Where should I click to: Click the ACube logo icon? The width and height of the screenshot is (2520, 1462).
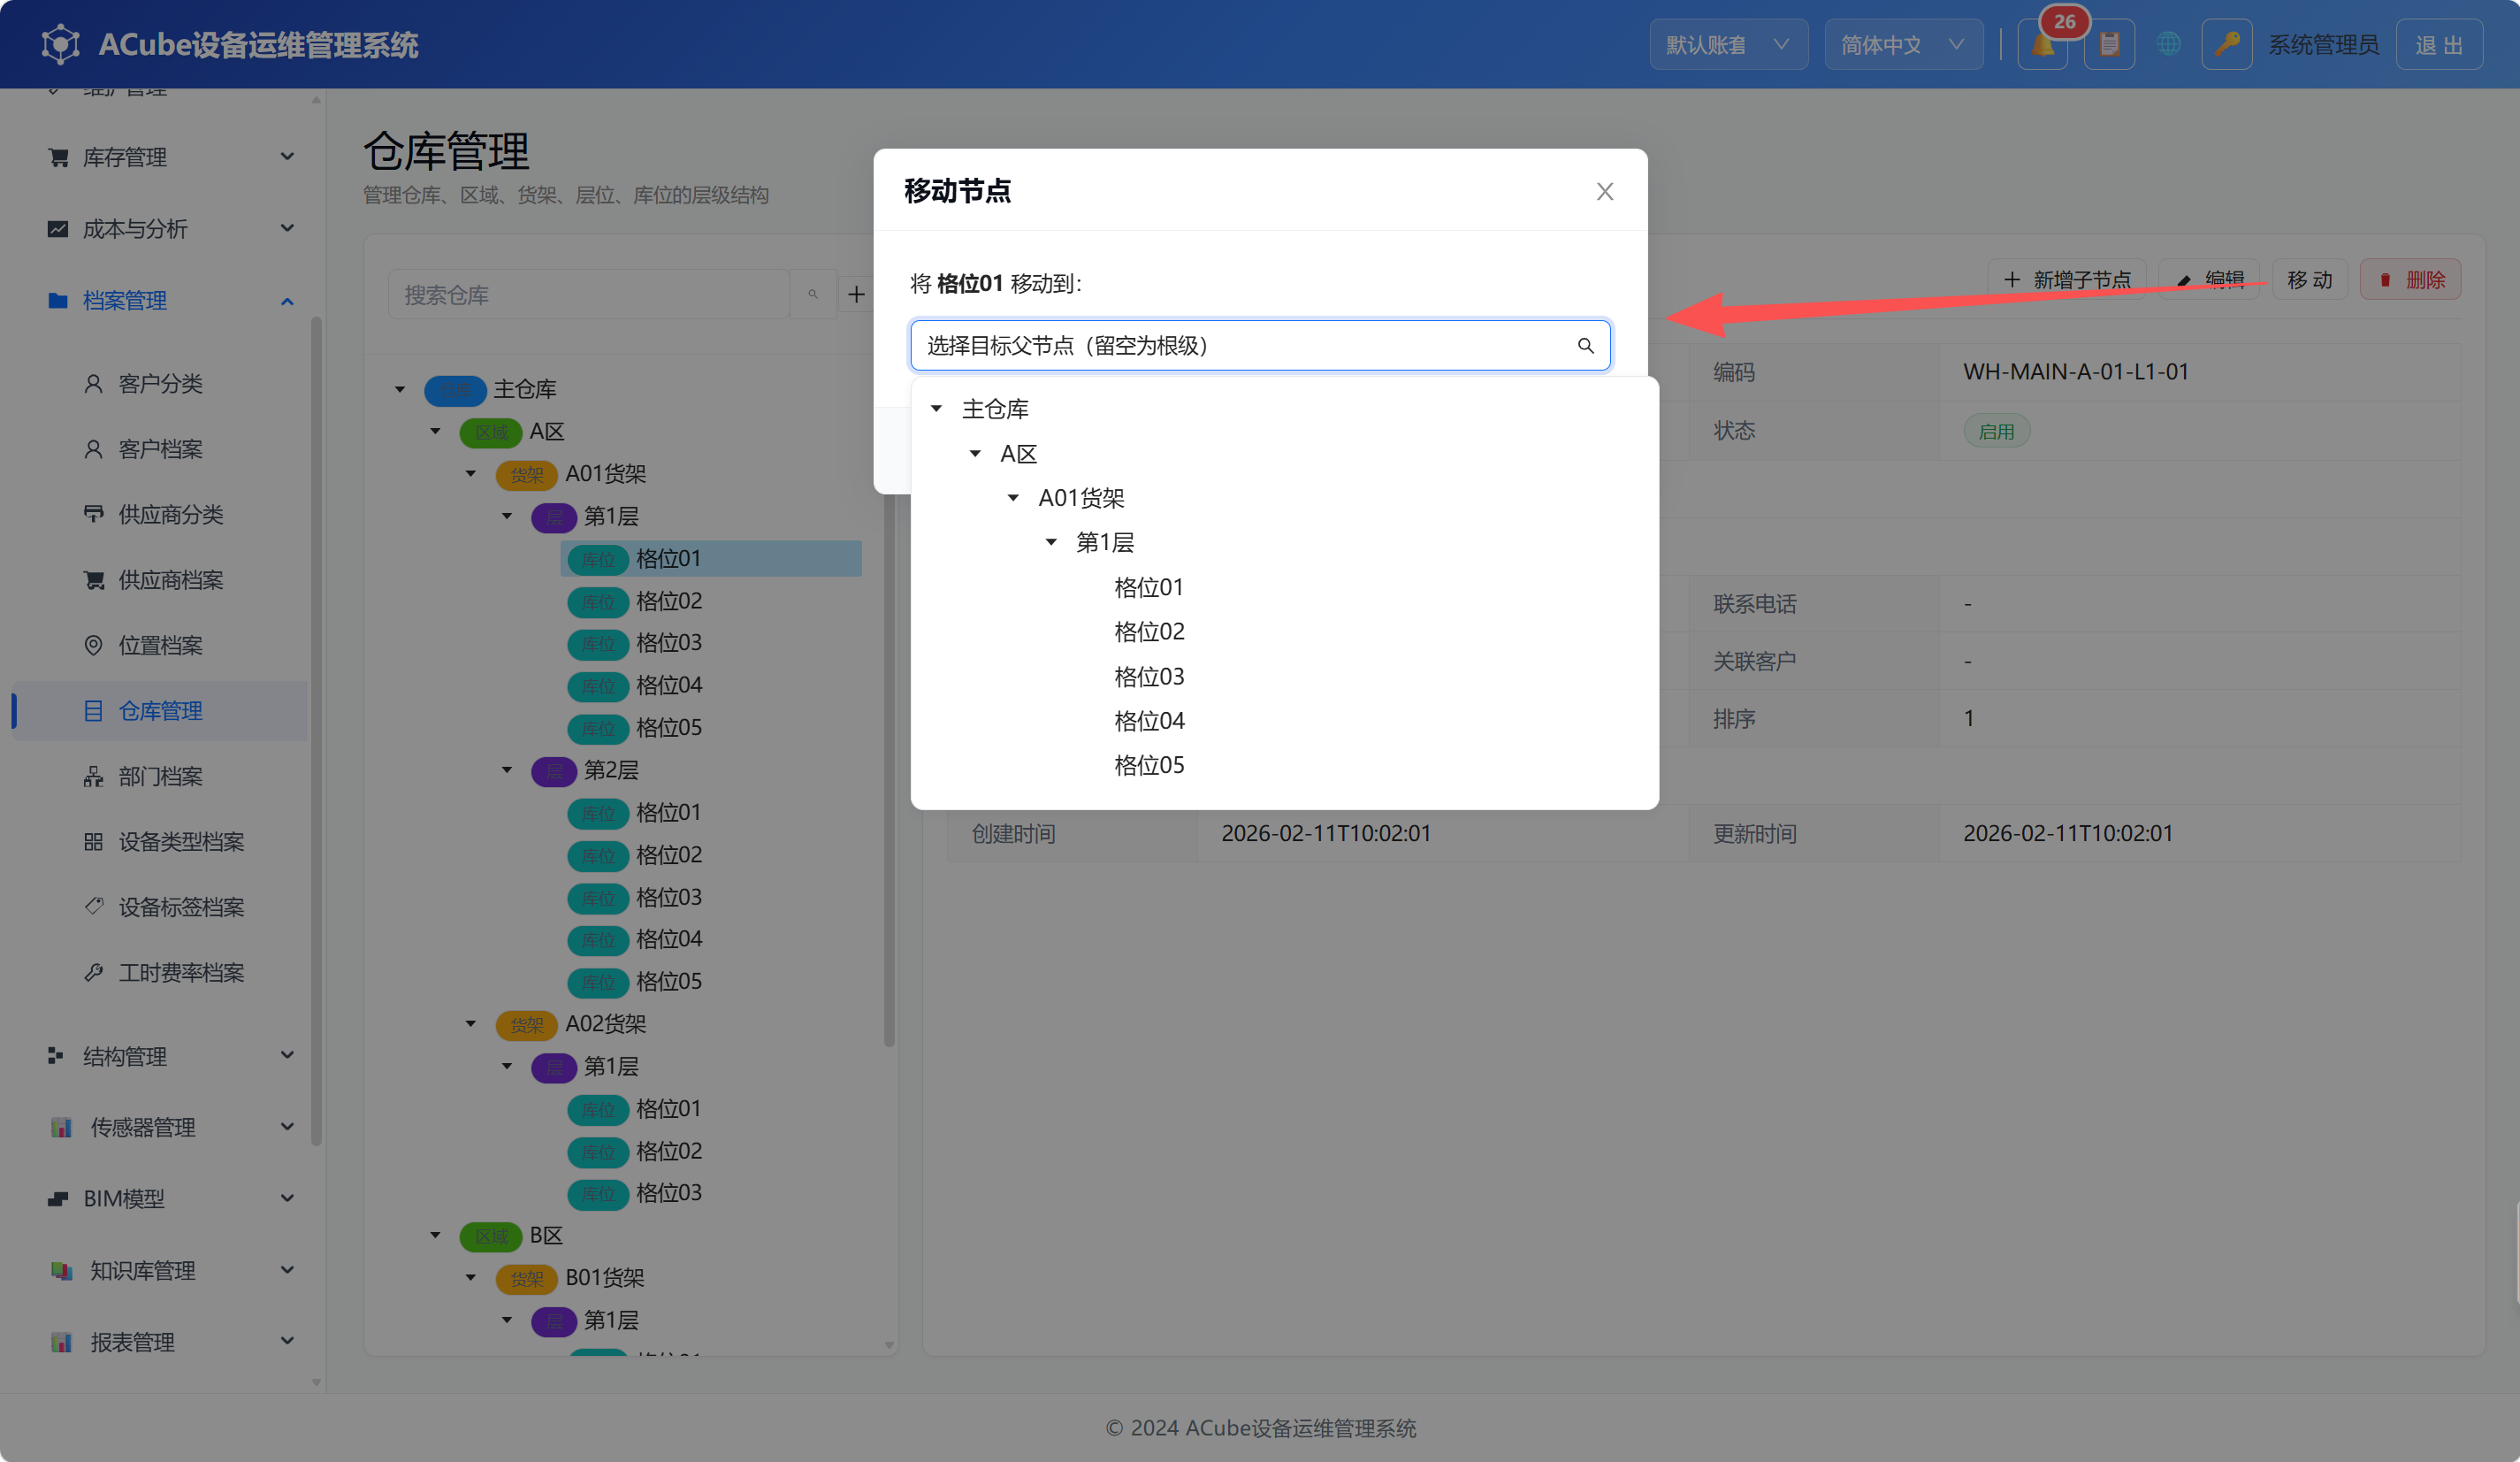[61, 44]
